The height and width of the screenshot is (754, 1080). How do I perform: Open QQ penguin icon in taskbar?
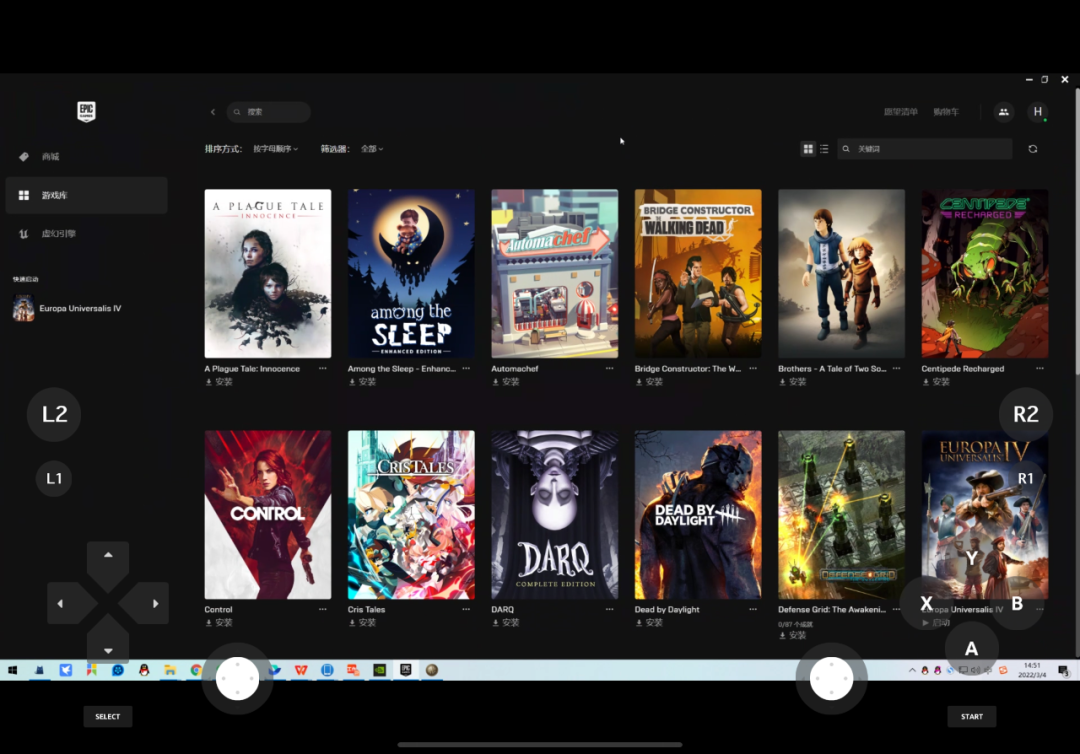click(x=144, y=670)
